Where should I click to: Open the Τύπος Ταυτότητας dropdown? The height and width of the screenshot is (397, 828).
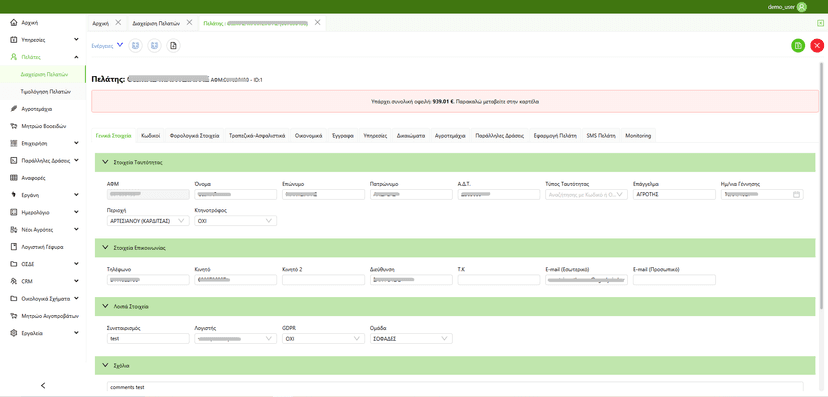point(587,194)
